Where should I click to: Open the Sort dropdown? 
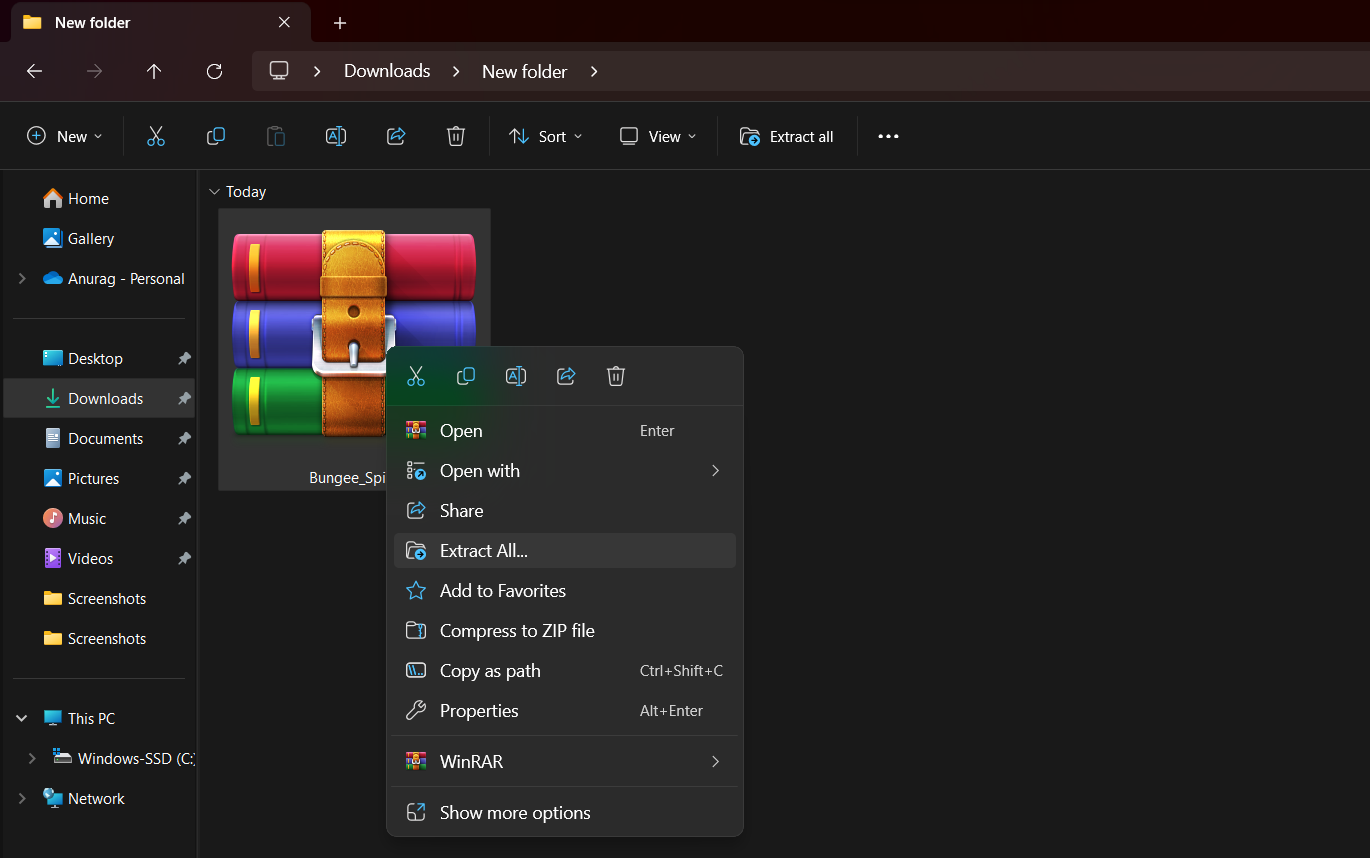pos(545,136)
